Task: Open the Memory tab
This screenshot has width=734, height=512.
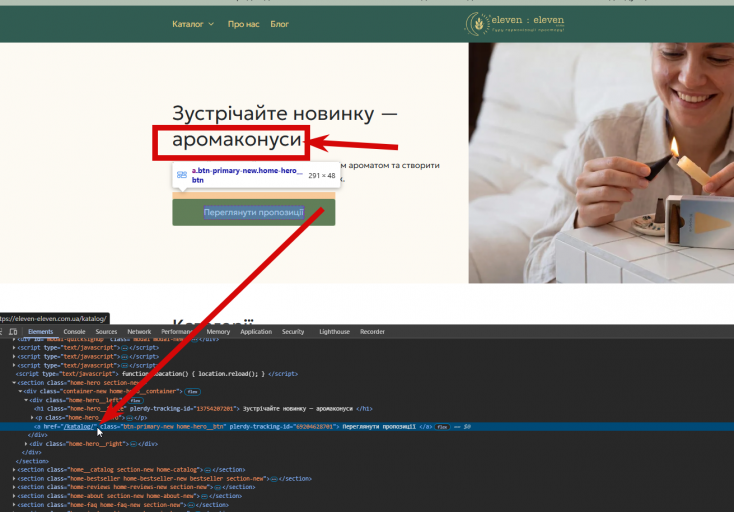Action: (218, 331)
